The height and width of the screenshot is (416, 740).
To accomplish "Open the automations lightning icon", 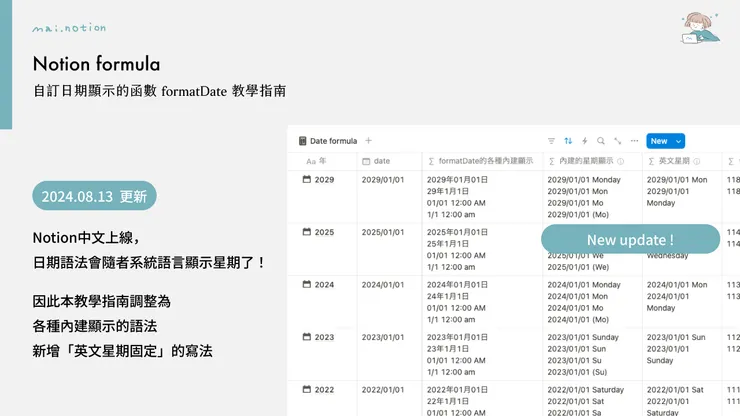I will coord(584,141).
